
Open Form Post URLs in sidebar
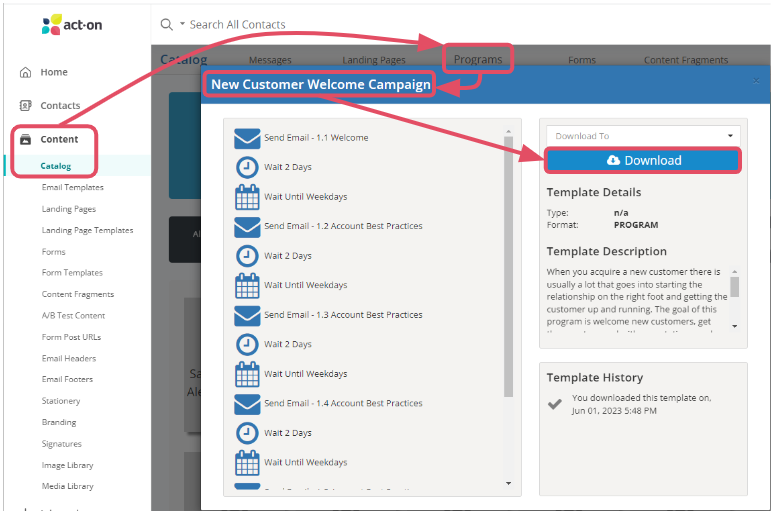(71, 337)
